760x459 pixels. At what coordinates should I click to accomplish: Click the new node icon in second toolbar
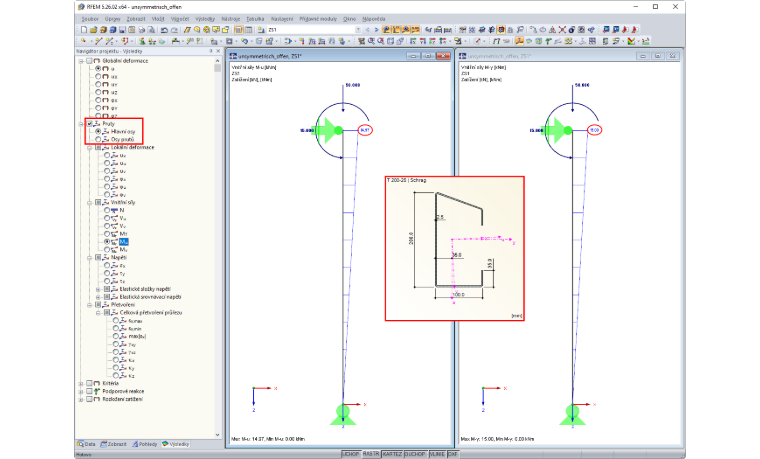coord(83,41)
